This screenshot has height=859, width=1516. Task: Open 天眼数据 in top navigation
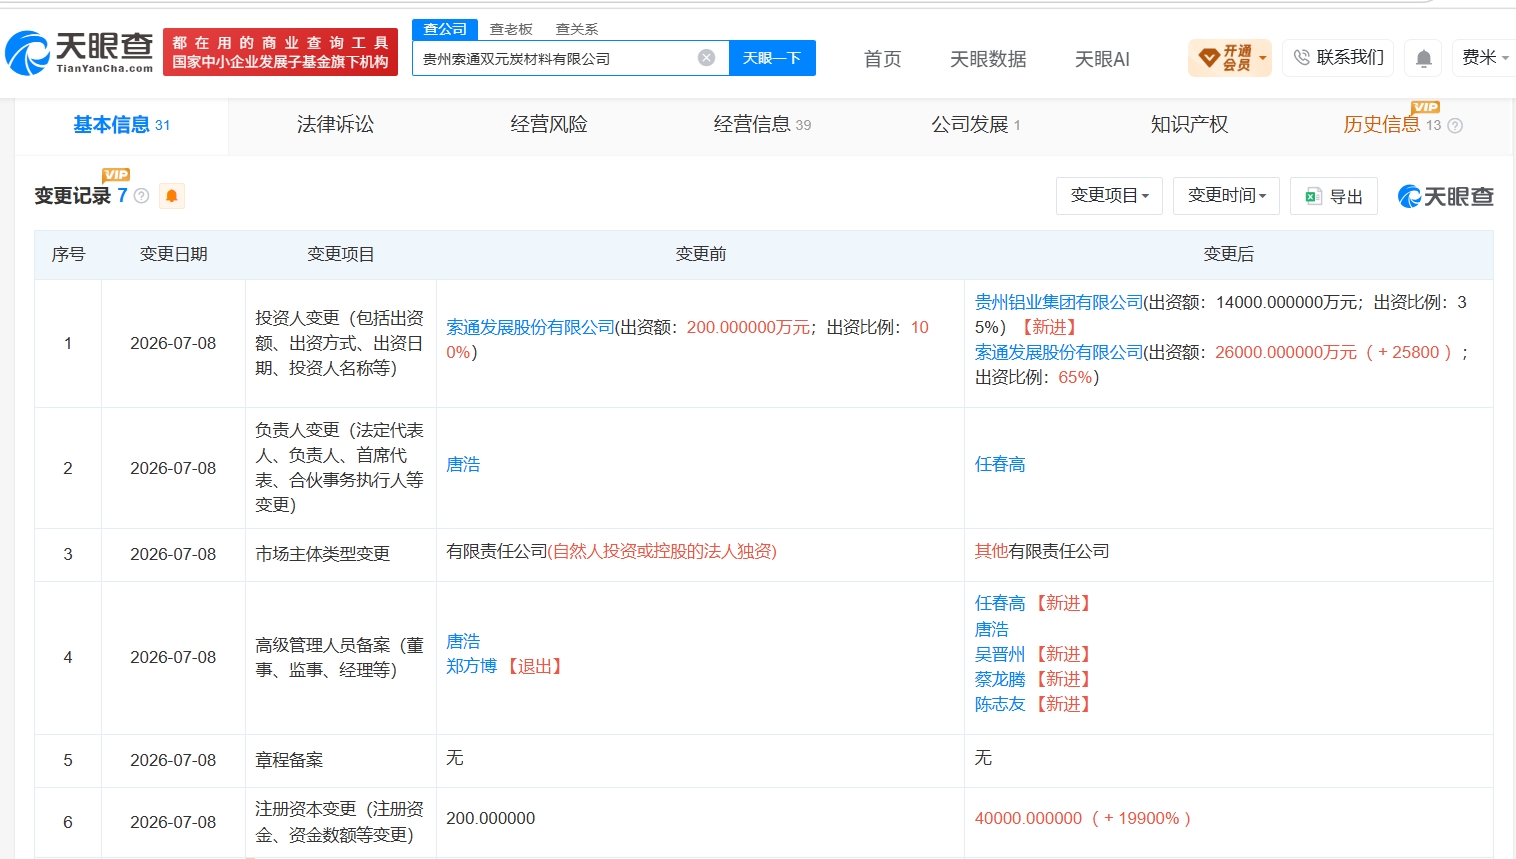coord(988,59)
